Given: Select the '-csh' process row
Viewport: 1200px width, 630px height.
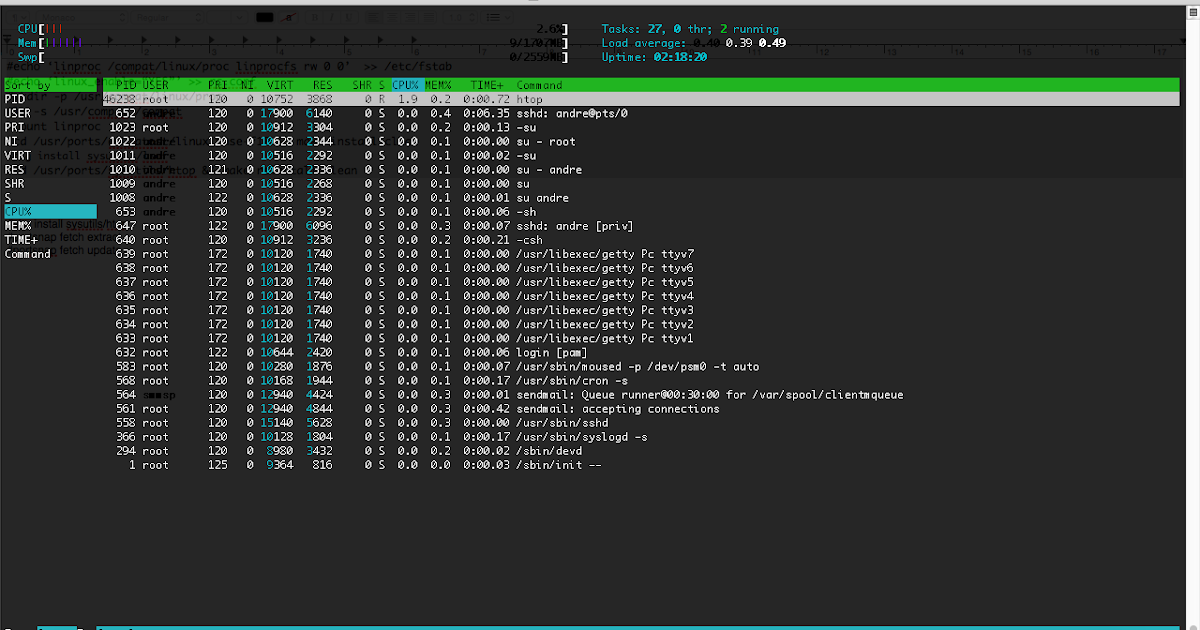Looking at the screenshot, I should (640, 240).
